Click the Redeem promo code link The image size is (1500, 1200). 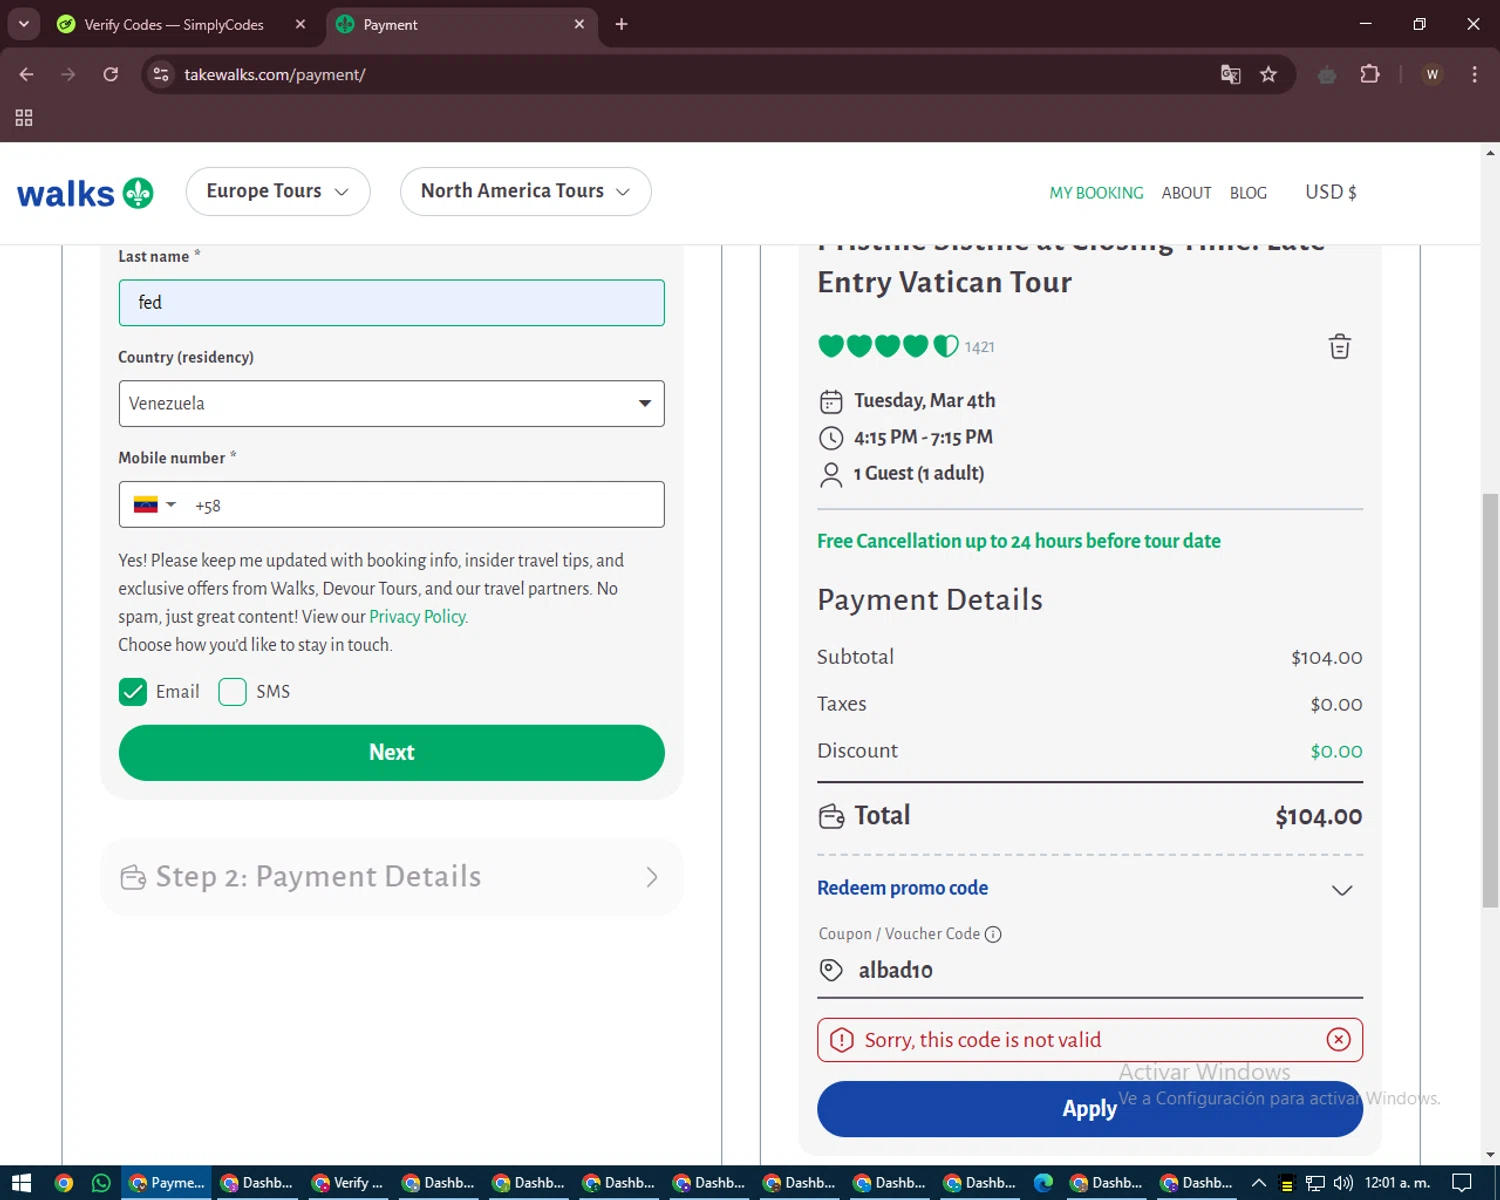(x=902, y=888)
